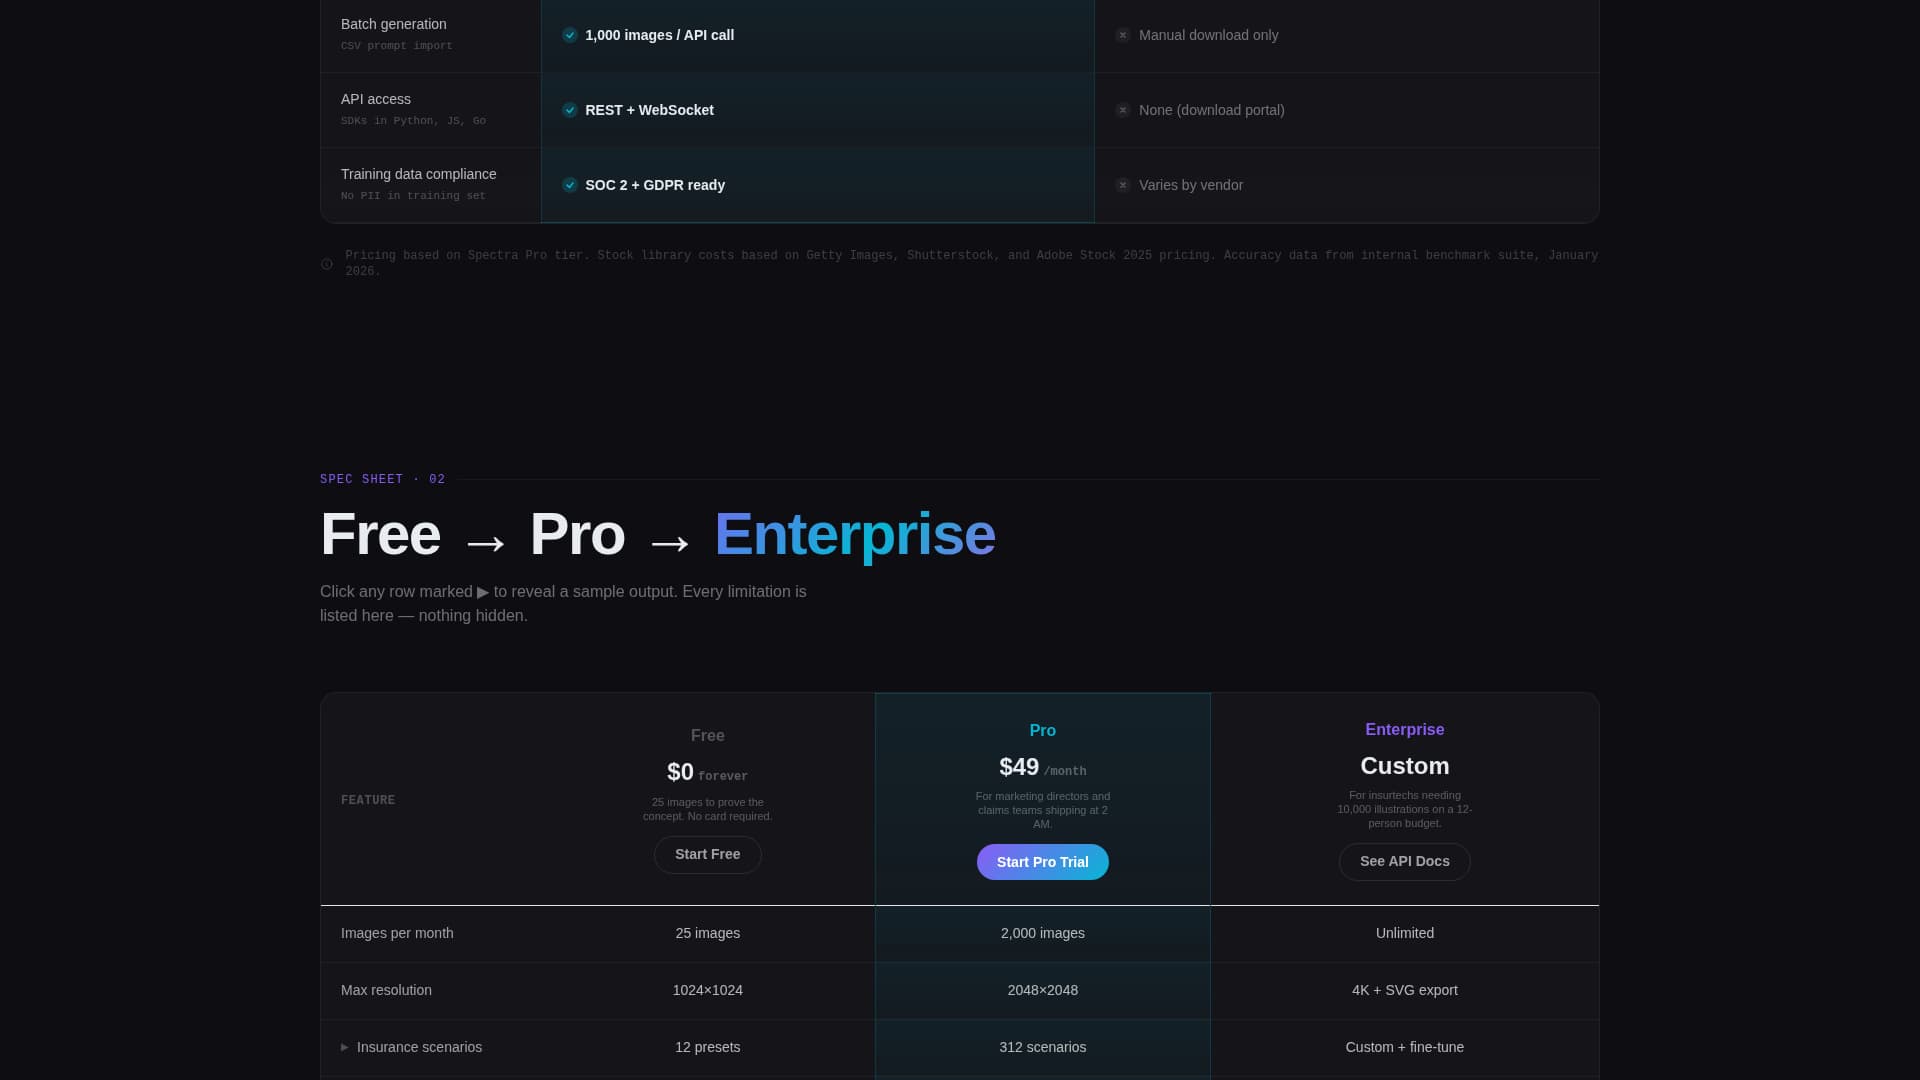The height and width of the screenshot is (1080, 1920).
Task: Click the x icon next to "Manual download only"
Action: [x=1124, y=34]
